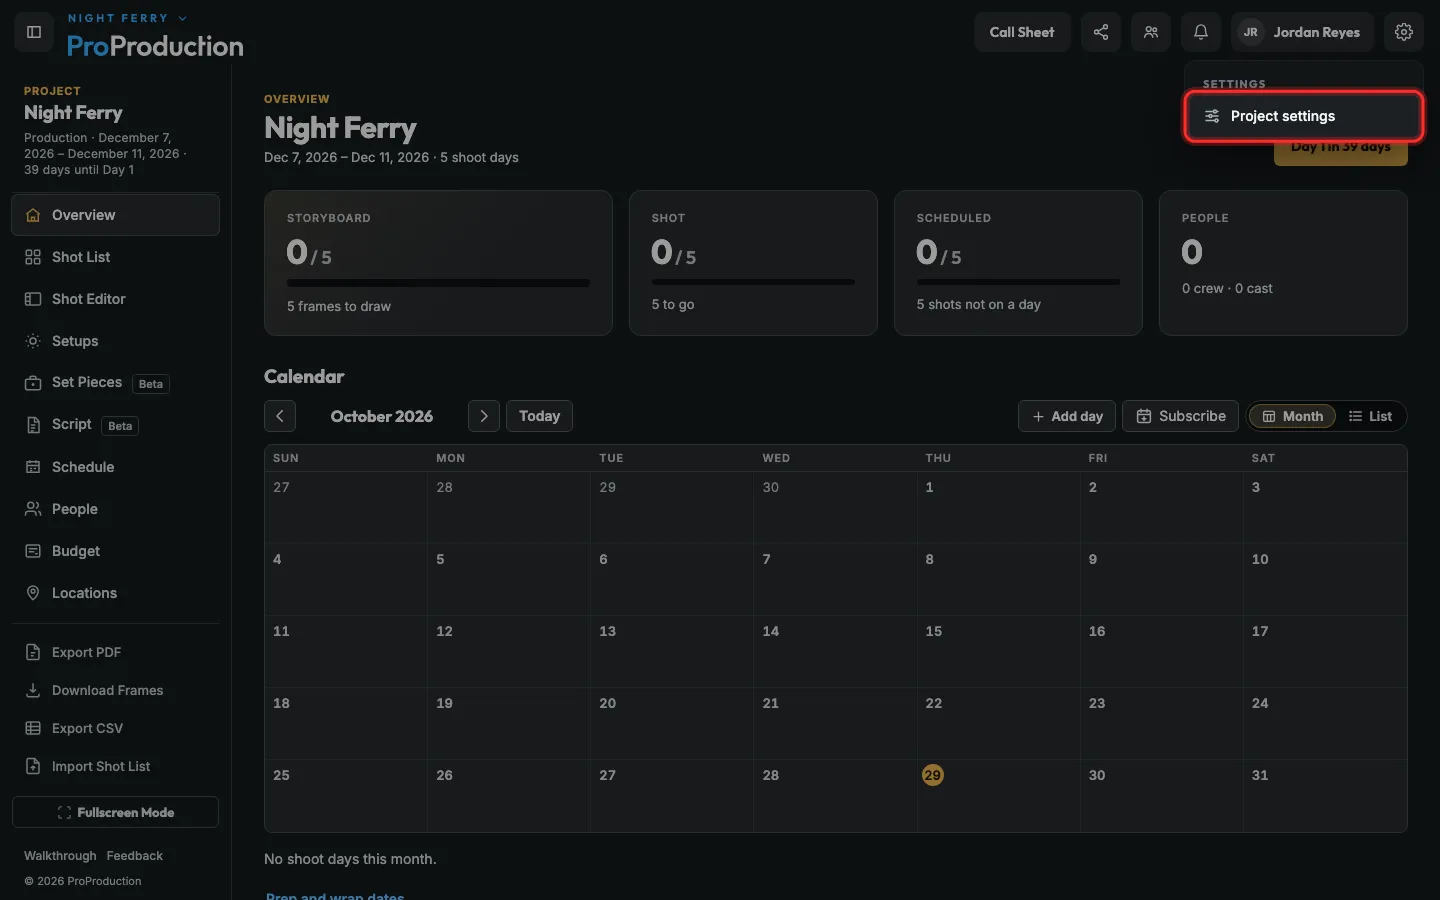Click the share icon in header

click(x=1101, y=32)
